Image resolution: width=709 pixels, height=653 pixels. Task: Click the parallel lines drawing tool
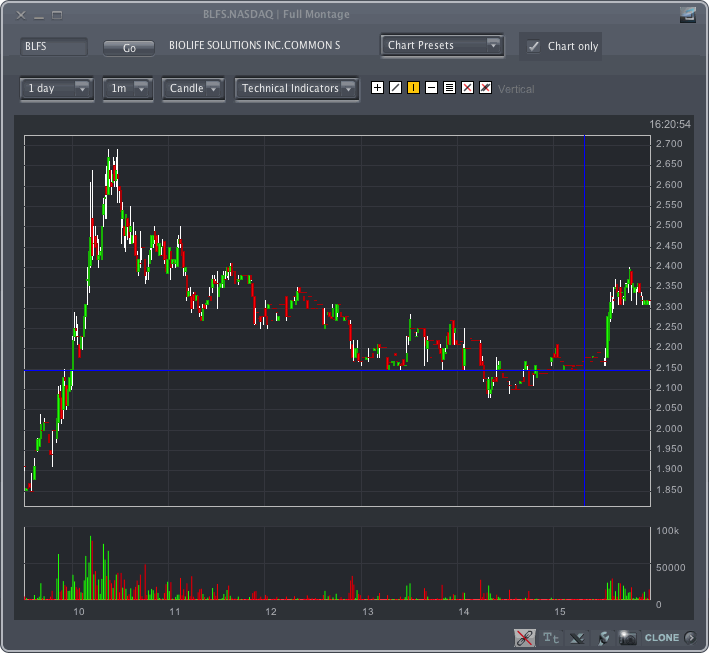coord(449,88)
